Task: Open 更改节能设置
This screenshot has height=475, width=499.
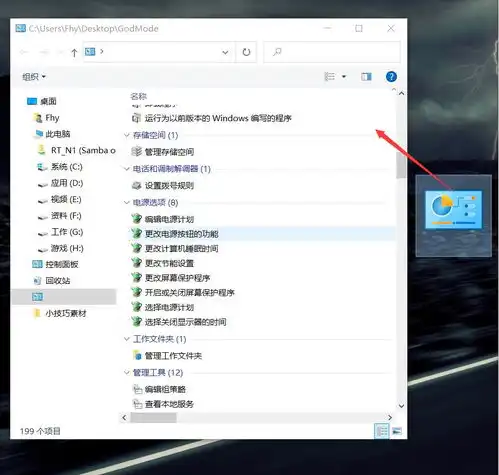Action: click(x=163, y=263)
